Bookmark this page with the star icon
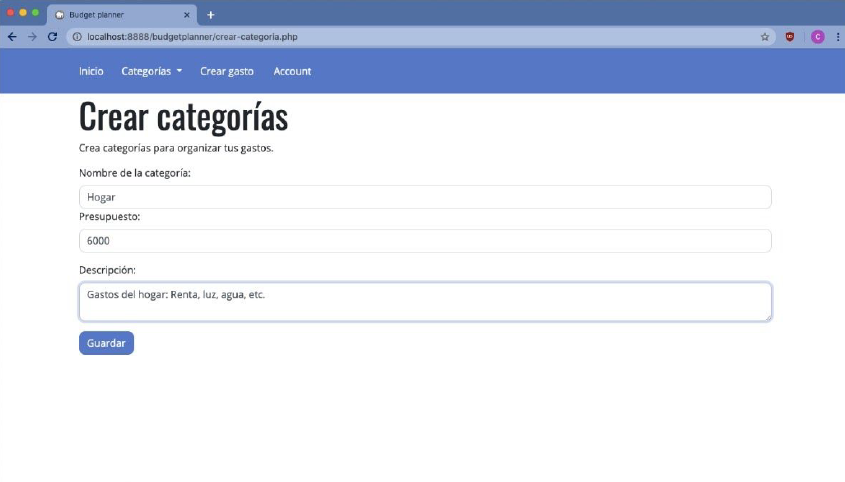845x482 pixels. click(x=765, y=37)
